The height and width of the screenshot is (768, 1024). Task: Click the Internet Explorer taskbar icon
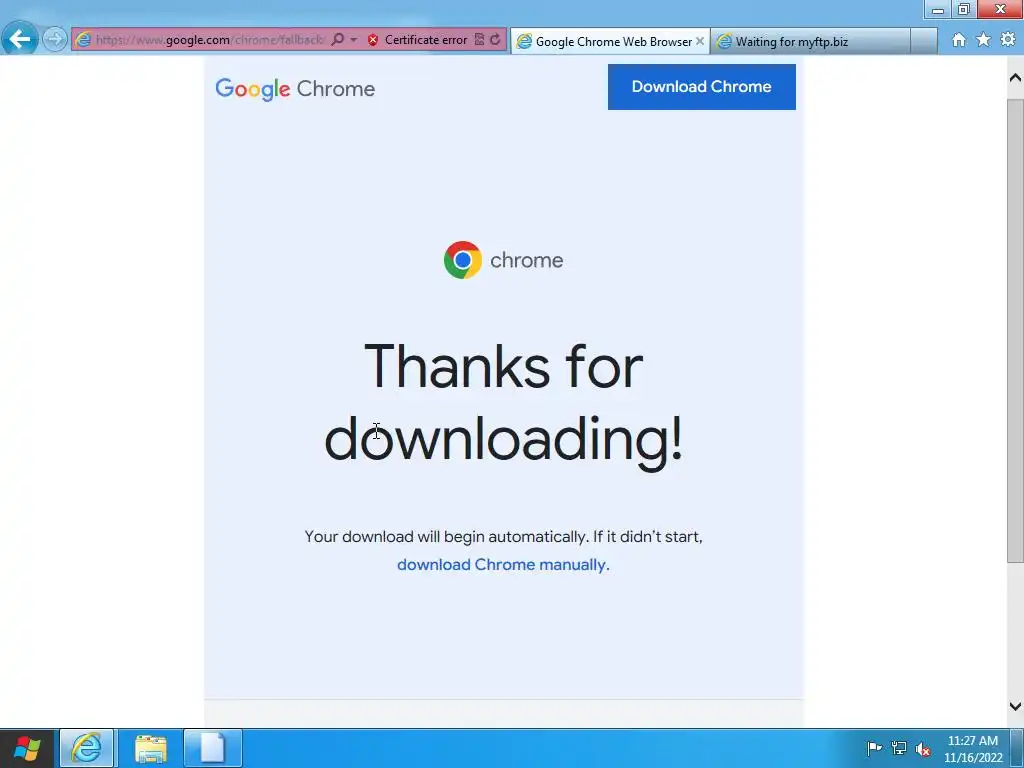tap(87, 748)
